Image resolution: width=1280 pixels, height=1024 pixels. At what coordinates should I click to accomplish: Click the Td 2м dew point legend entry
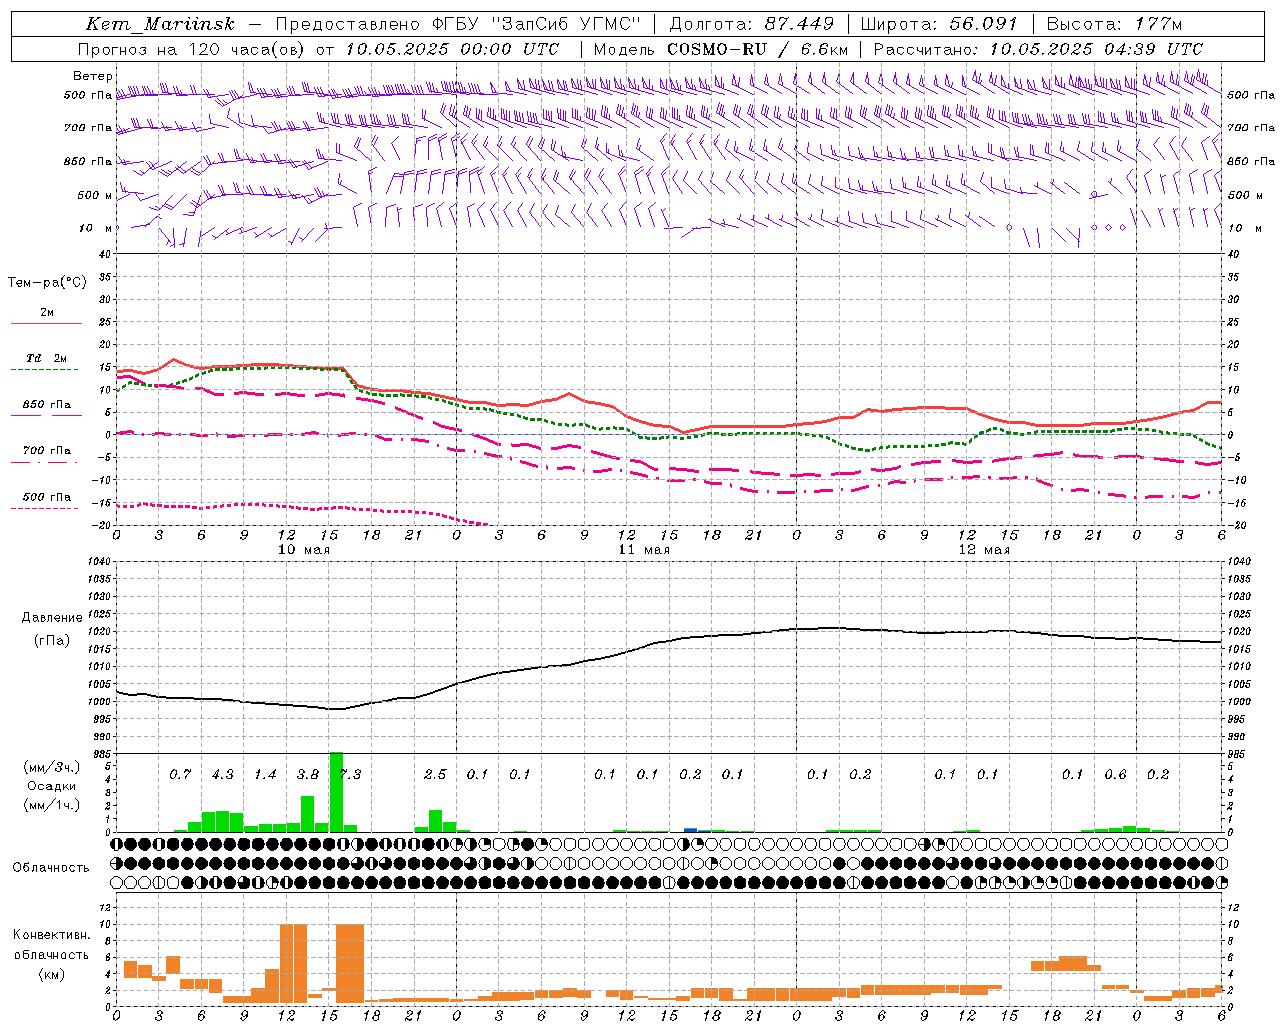coord(47,358)
